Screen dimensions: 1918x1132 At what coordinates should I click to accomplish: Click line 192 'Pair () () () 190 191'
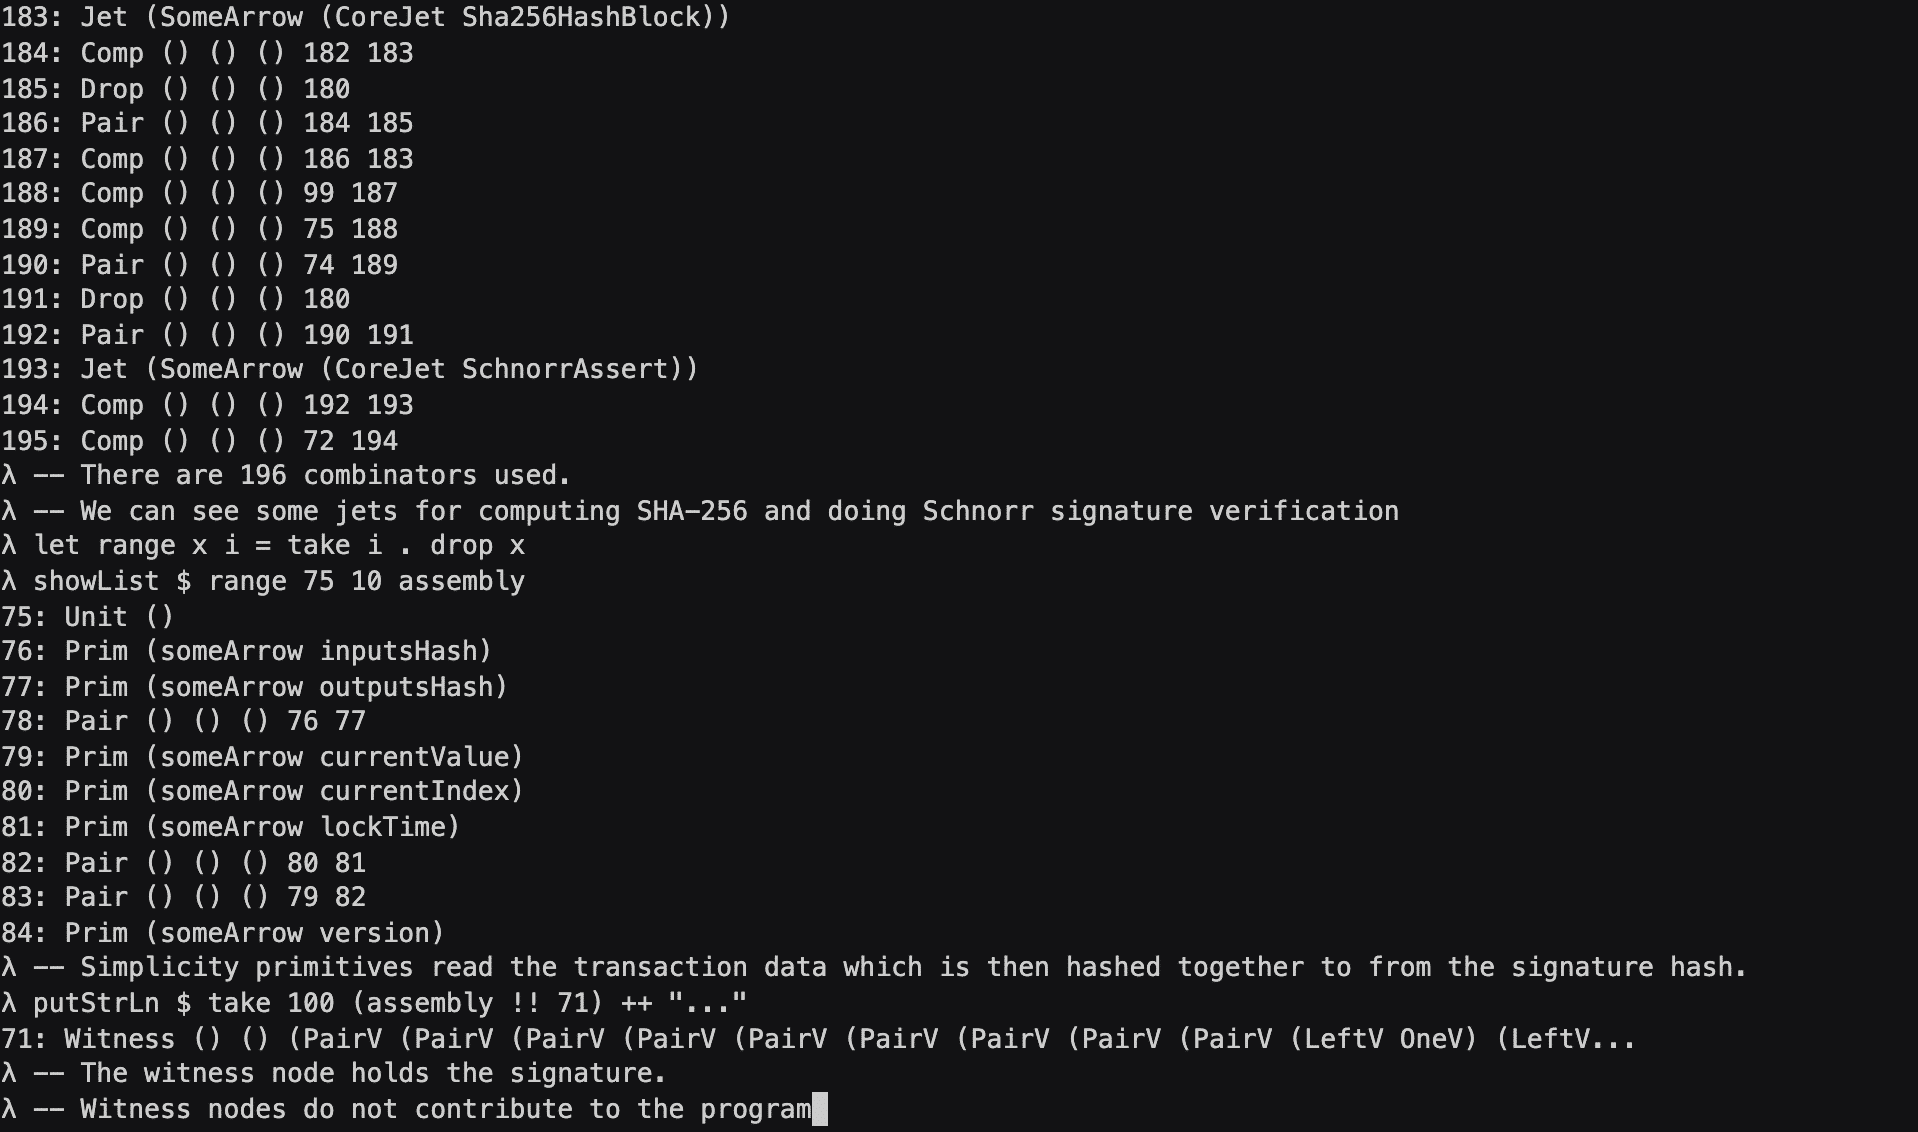(x=207, y=335)
